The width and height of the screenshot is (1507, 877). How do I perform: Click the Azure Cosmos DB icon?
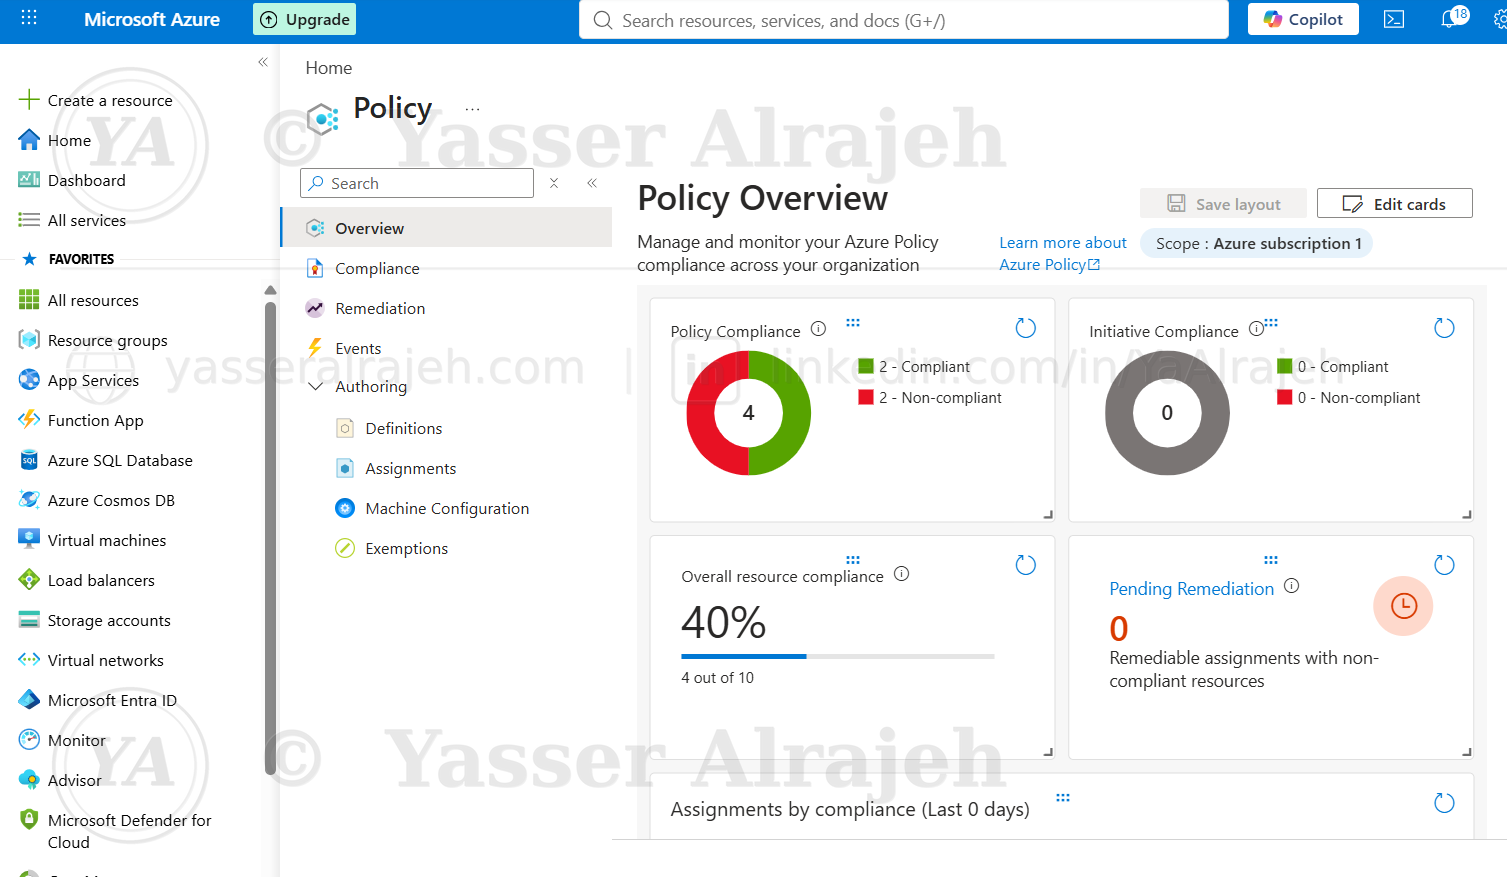pyautogui.click(x=29, y=500)
